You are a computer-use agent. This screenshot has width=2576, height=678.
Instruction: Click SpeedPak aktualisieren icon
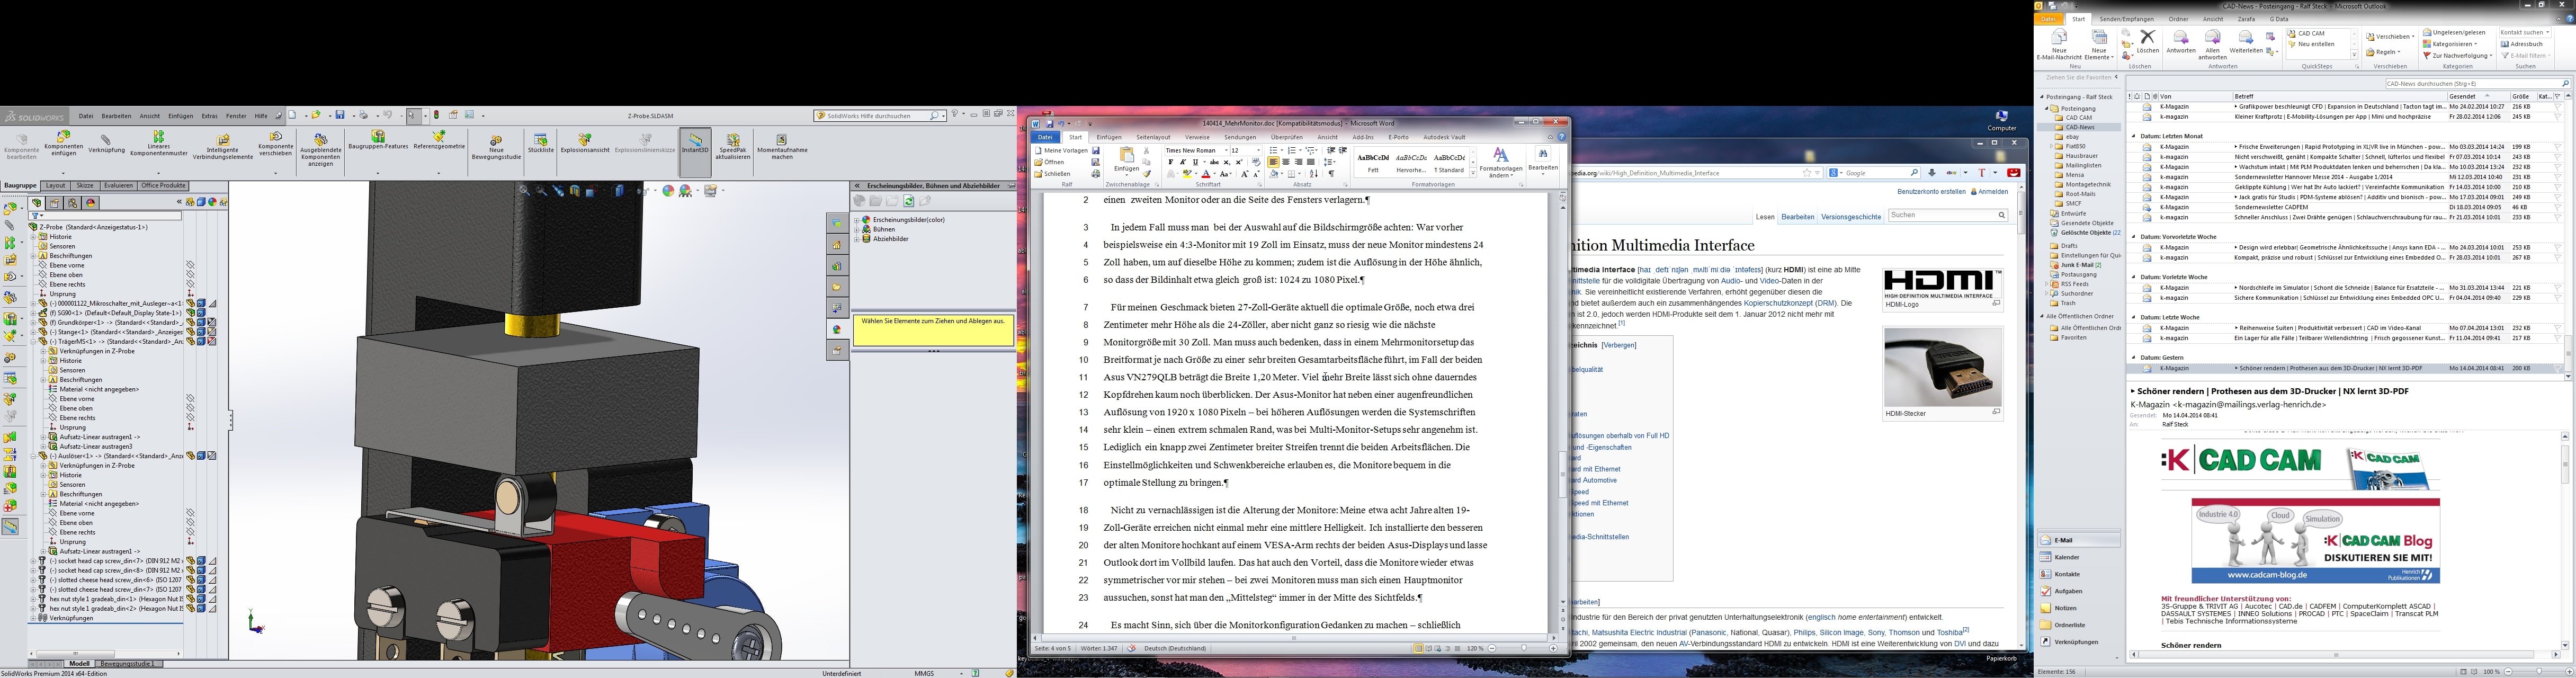[733, 147]
